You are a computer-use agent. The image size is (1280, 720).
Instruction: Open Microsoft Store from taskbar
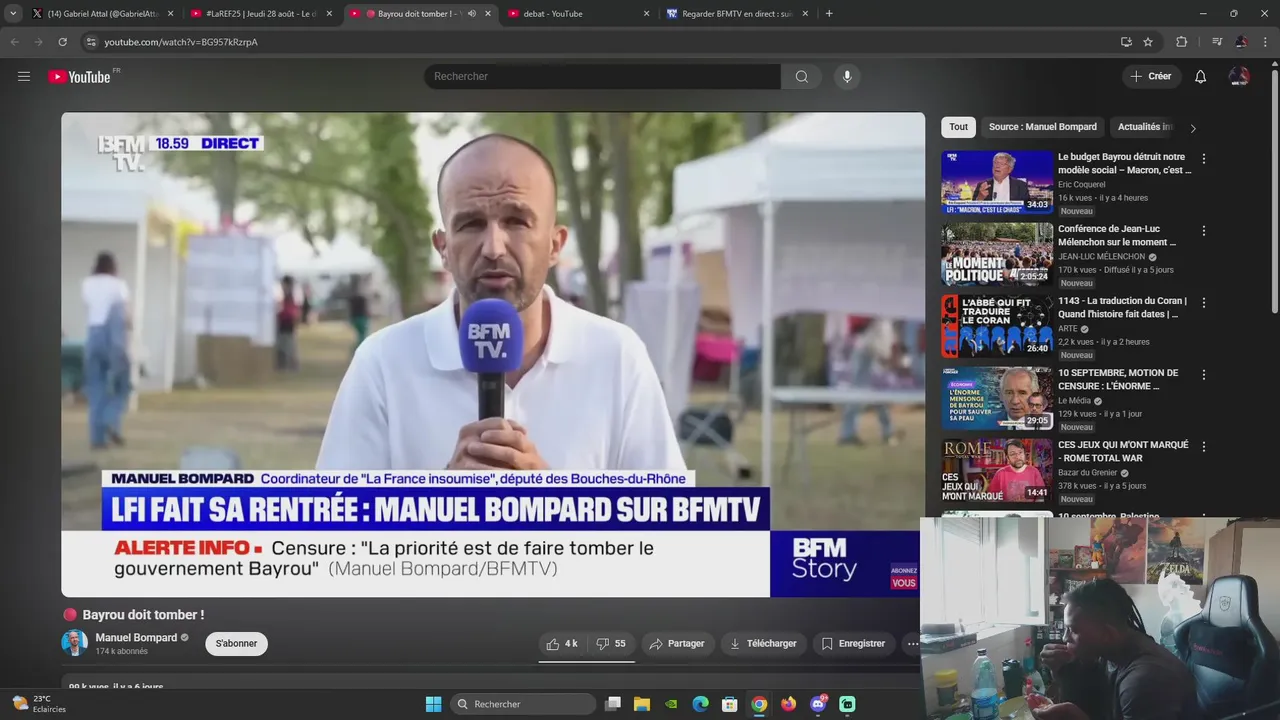[x=730, y=704]
